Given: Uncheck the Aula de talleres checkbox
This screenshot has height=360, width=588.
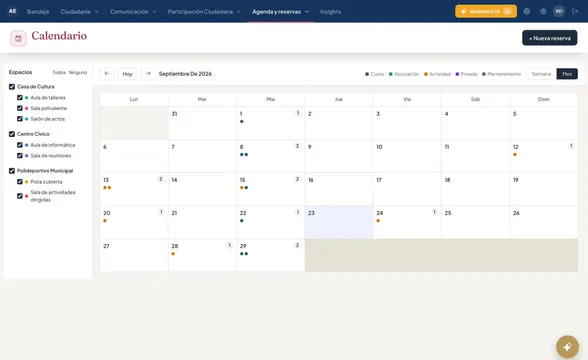Looking at the screenshot, I should (20, 98).
